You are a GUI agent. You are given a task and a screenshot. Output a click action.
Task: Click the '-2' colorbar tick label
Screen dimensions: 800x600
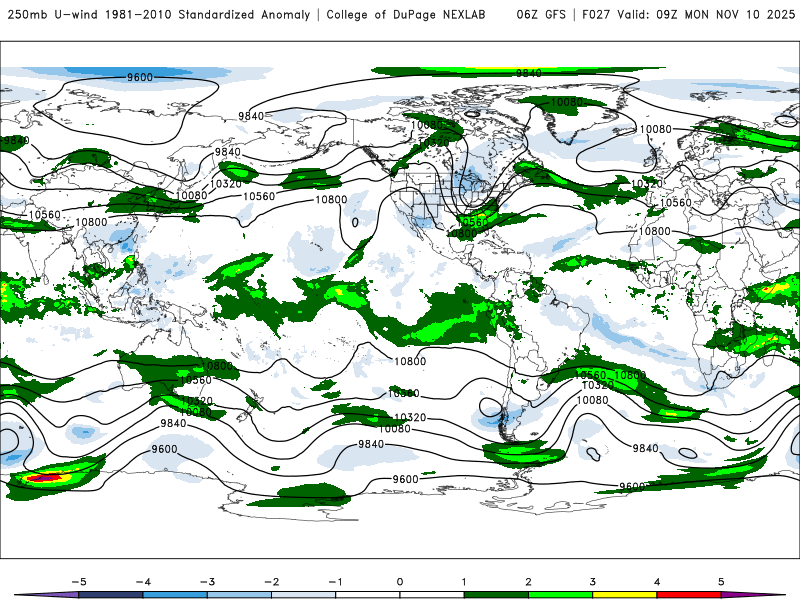coord(271,582)
